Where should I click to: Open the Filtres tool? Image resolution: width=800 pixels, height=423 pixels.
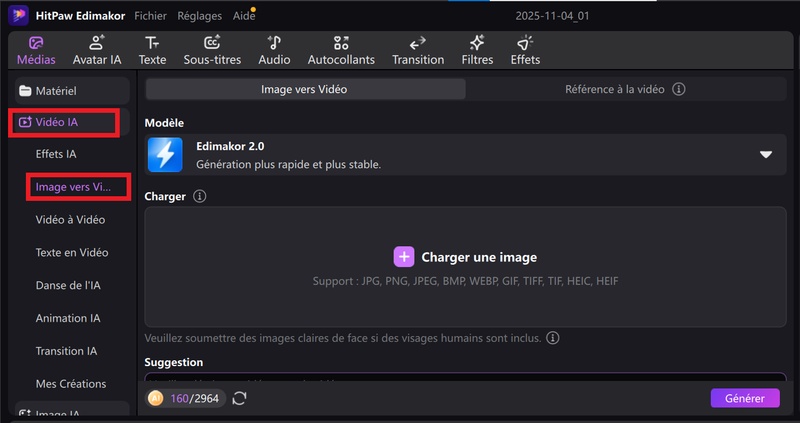click(x=477, y=51)
